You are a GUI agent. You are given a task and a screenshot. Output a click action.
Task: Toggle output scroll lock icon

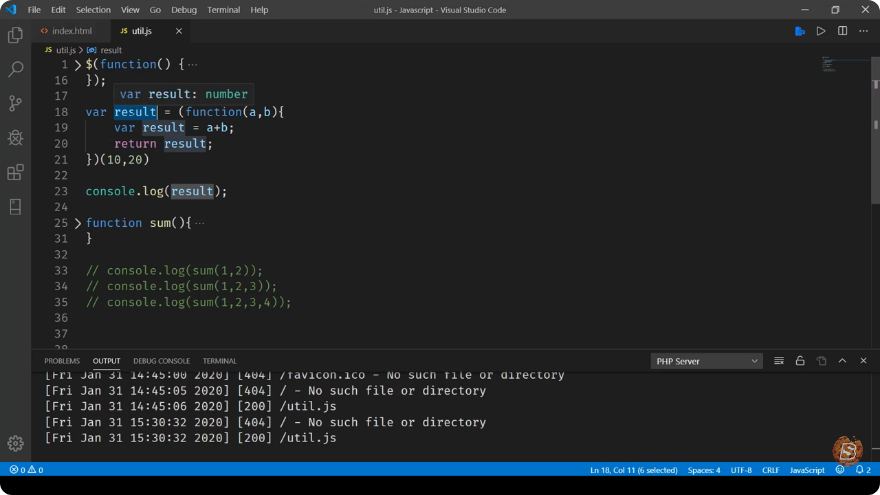pos(800,361)
